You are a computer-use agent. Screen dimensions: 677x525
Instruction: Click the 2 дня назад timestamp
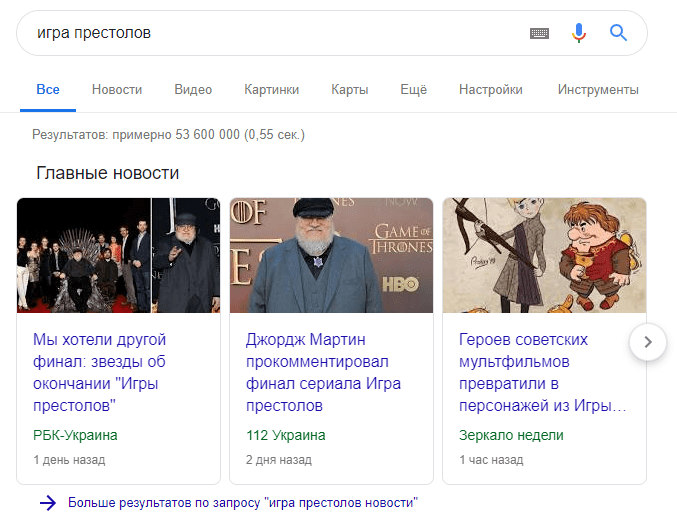278,459
